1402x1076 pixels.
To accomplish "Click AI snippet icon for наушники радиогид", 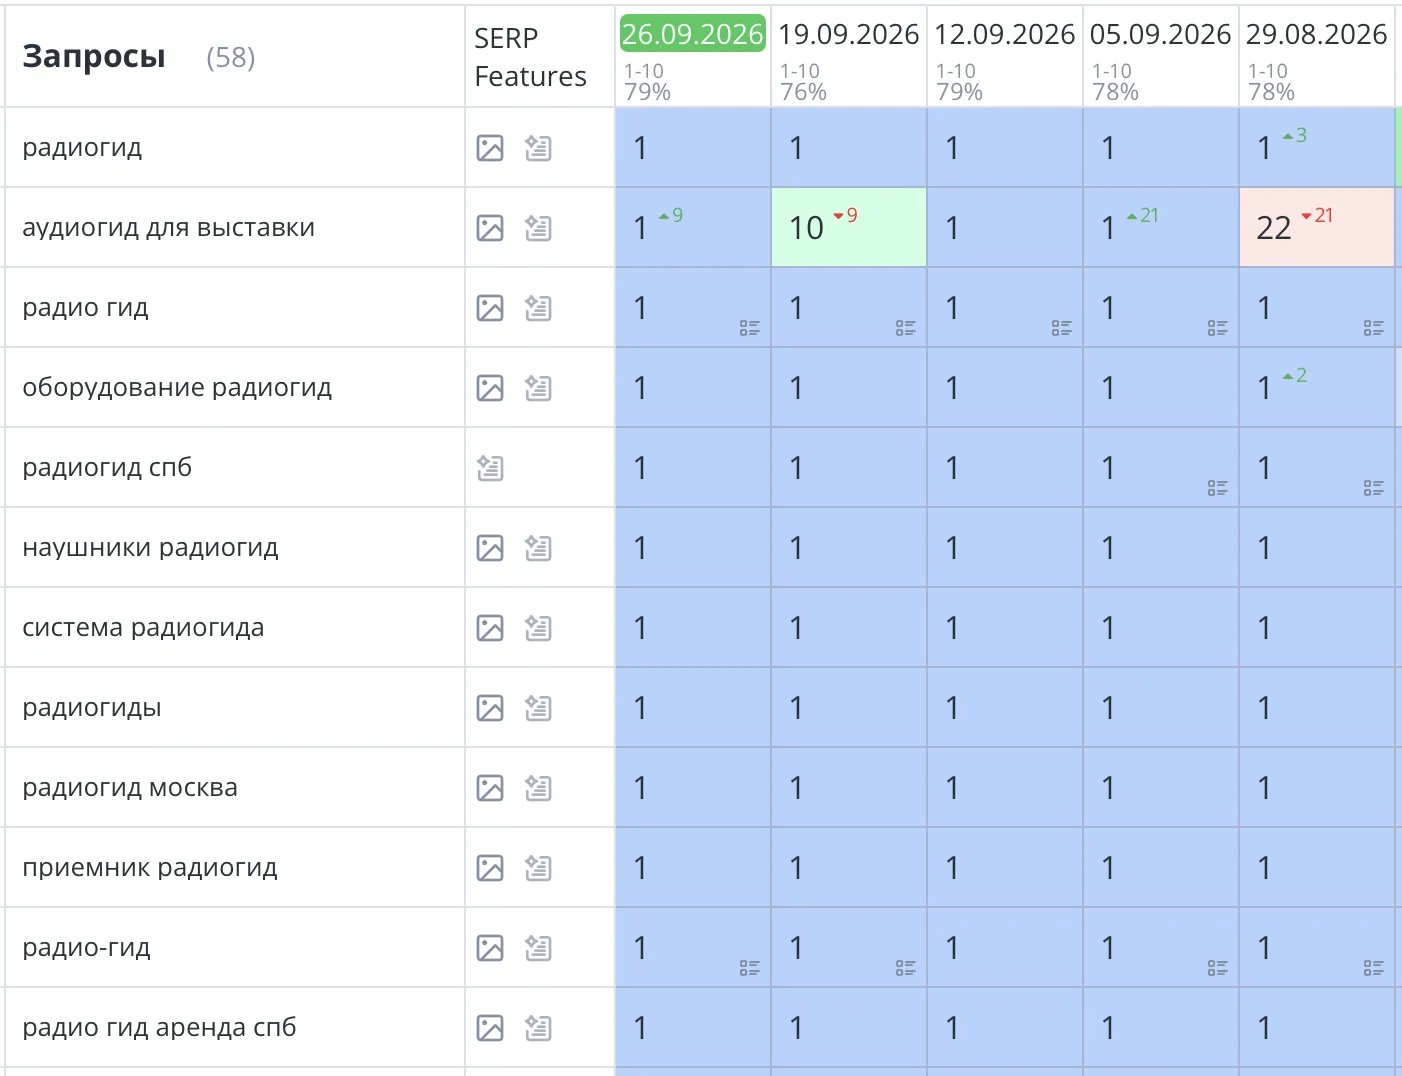I will tap(538, 548).
